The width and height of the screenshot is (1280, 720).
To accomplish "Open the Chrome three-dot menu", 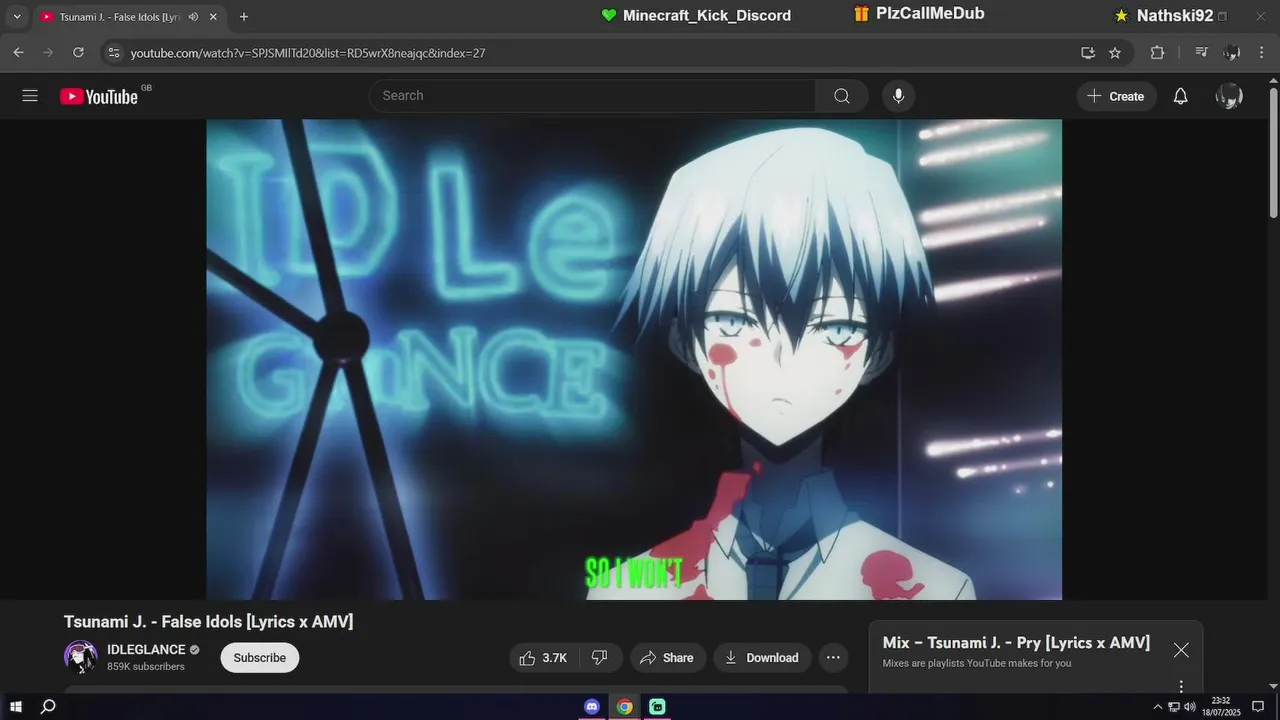I will click(1262, 53).
